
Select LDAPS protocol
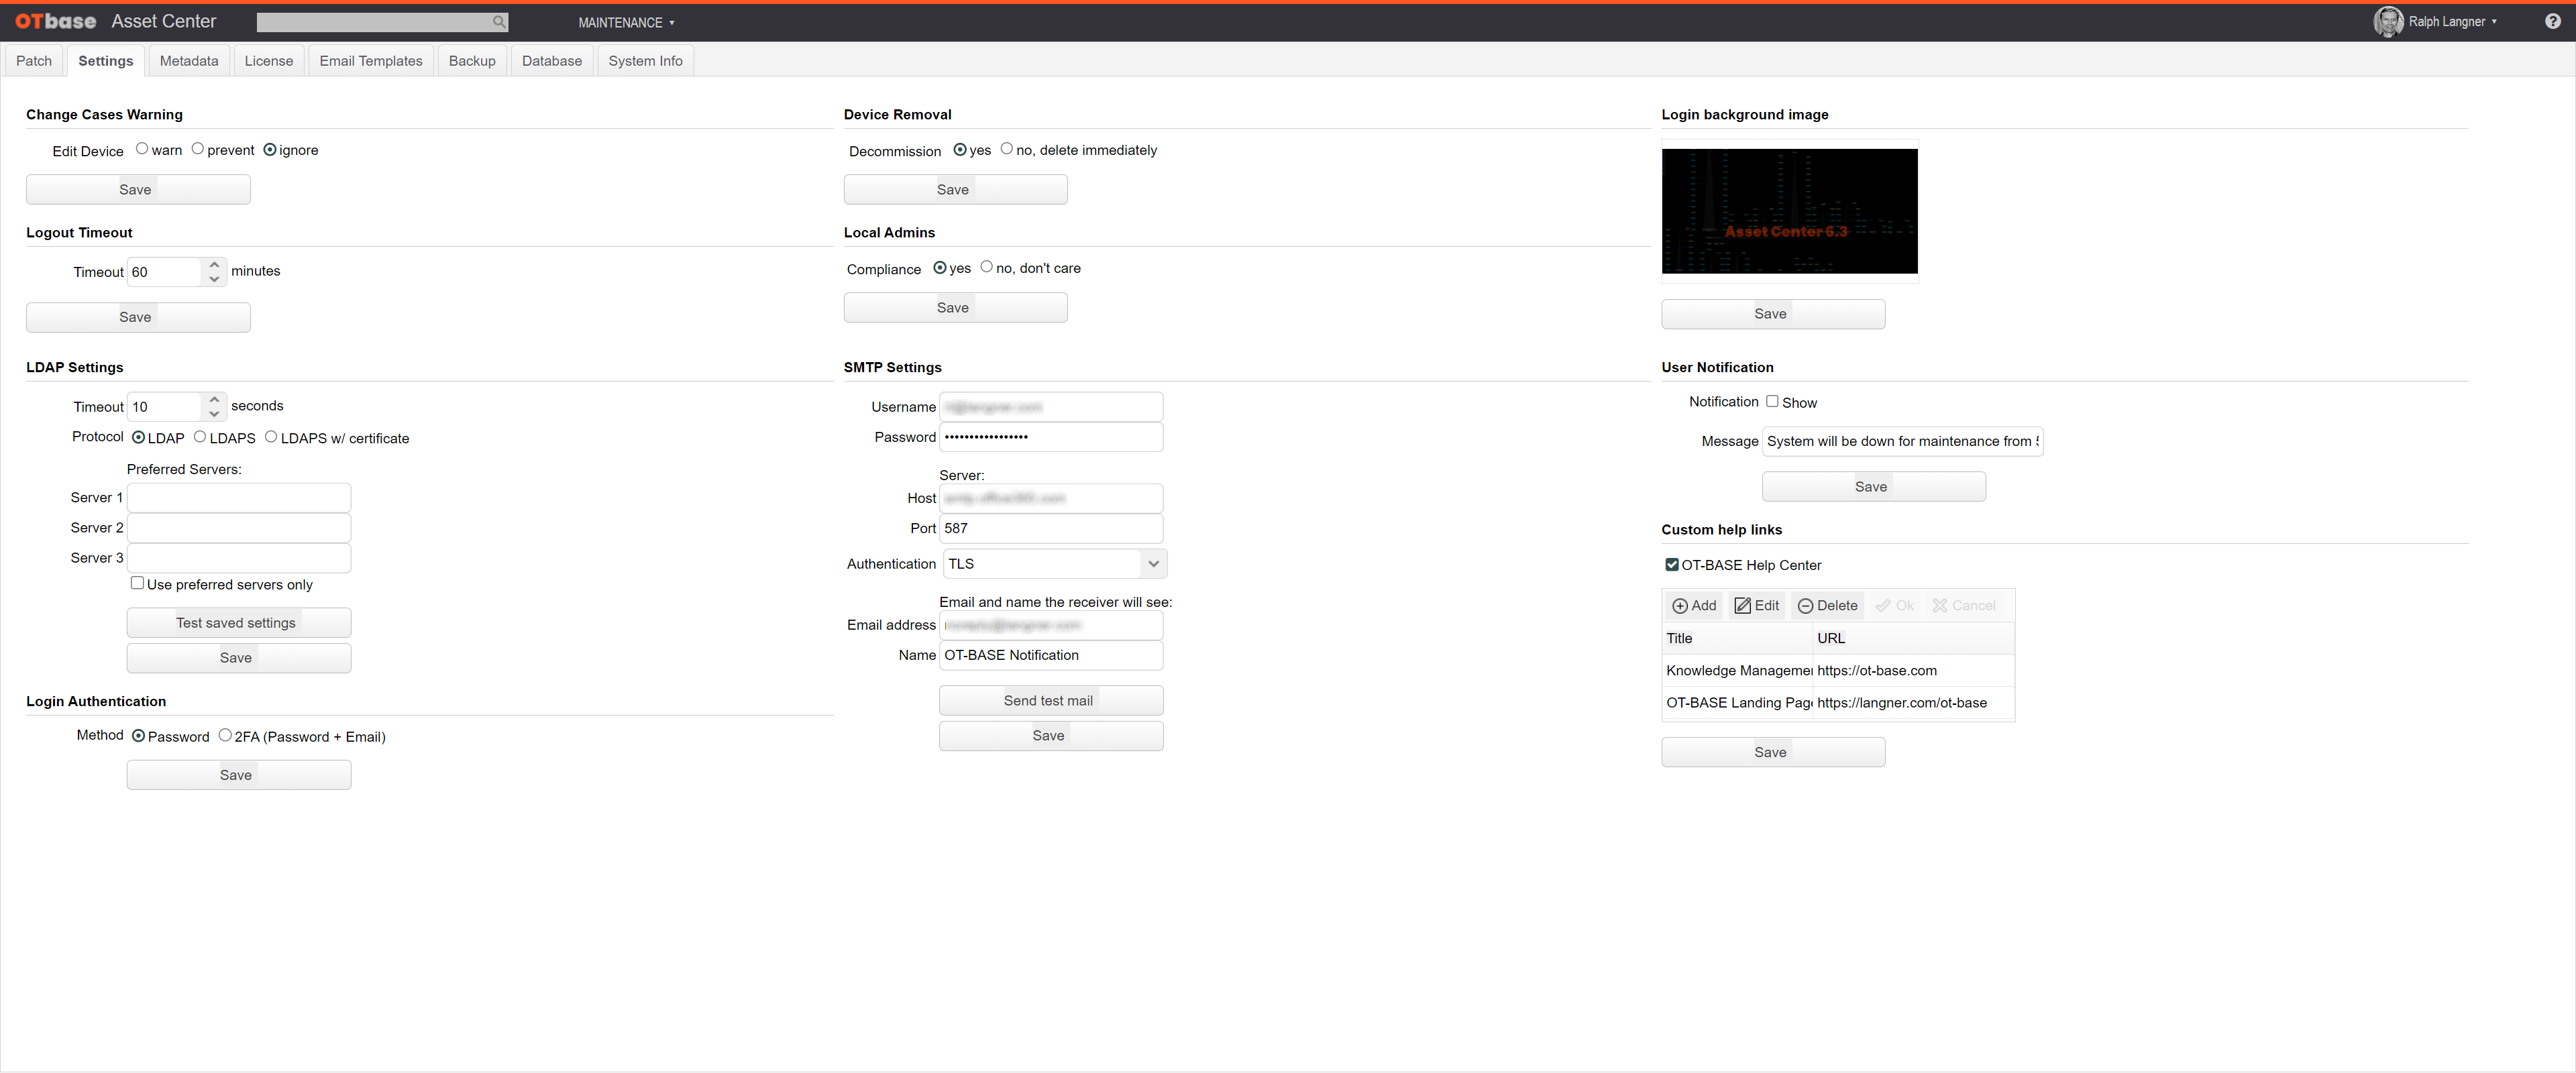click(x=200, y=437)
